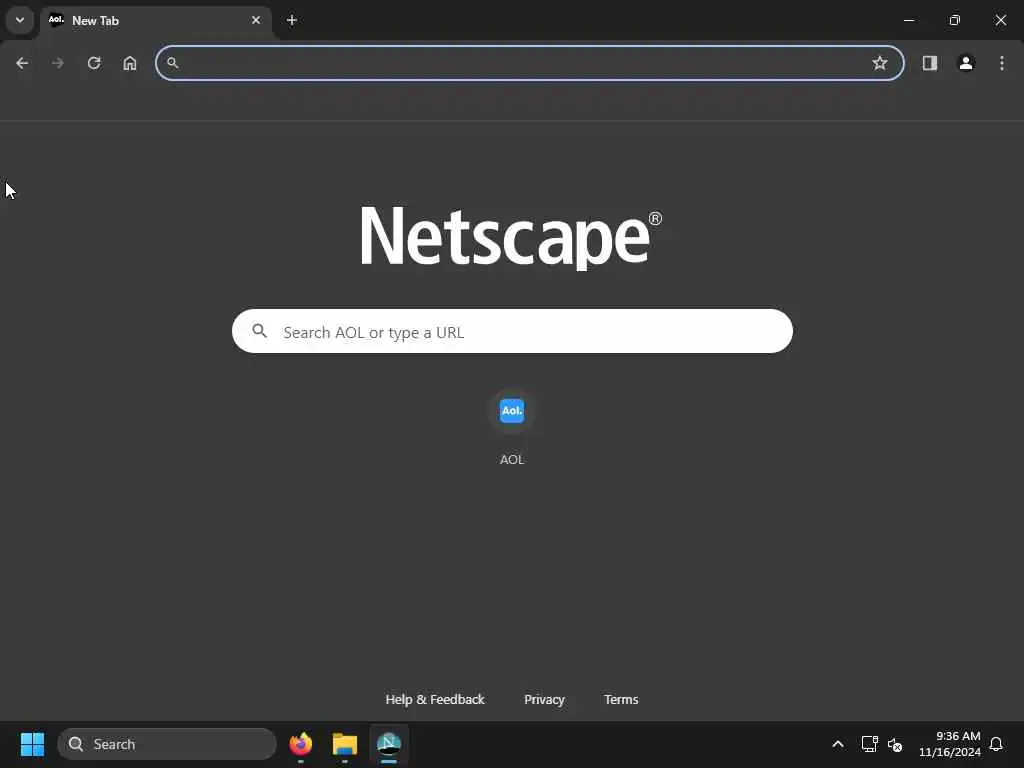
Task: Restore down the browser window
Action: click(x=955, y=20)
